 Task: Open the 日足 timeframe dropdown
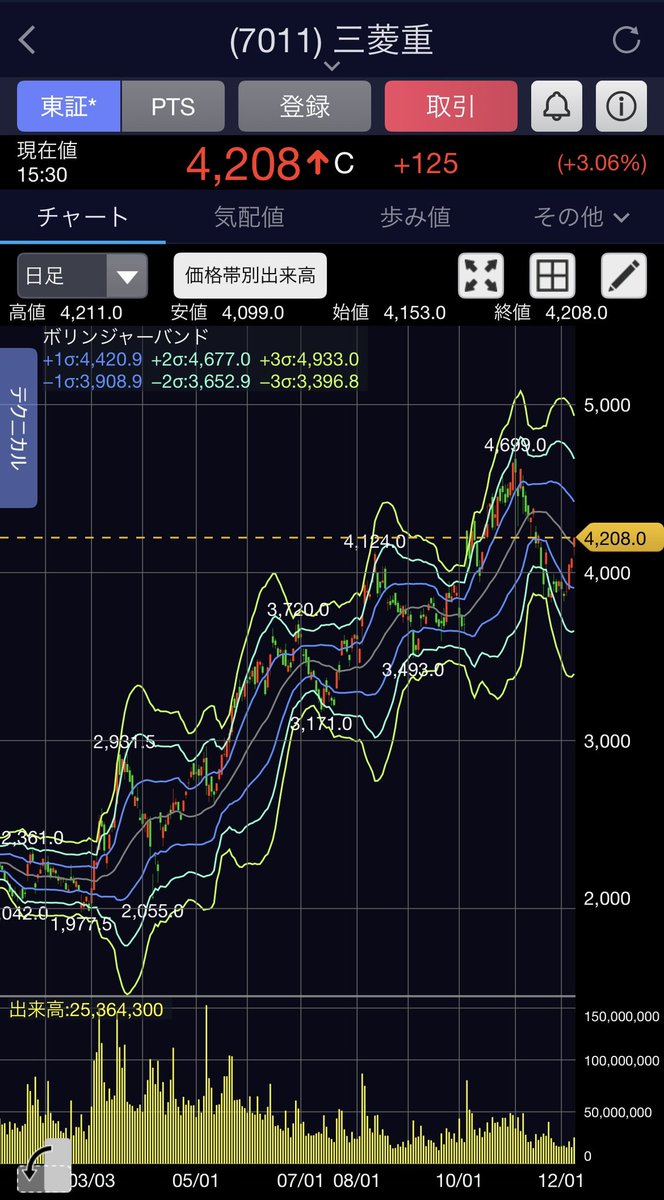(x=82, y=276)
